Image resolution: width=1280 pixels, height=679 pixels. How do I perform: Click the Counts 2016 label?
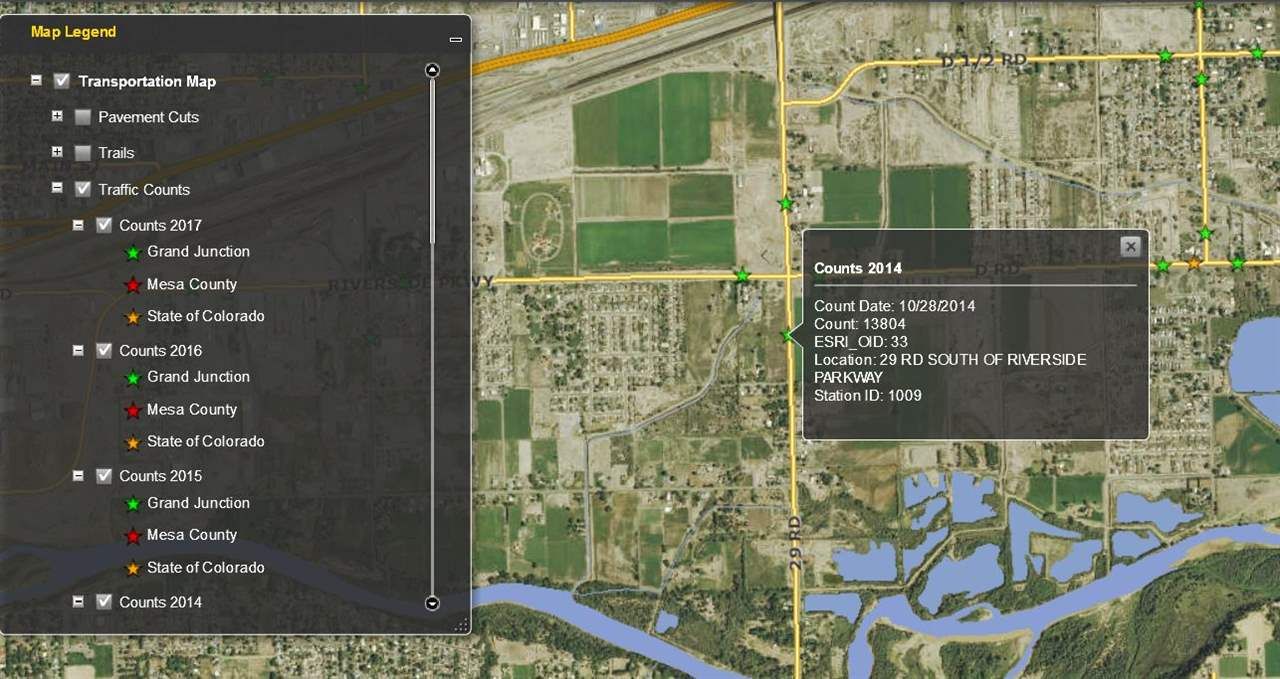click(160, 350)
